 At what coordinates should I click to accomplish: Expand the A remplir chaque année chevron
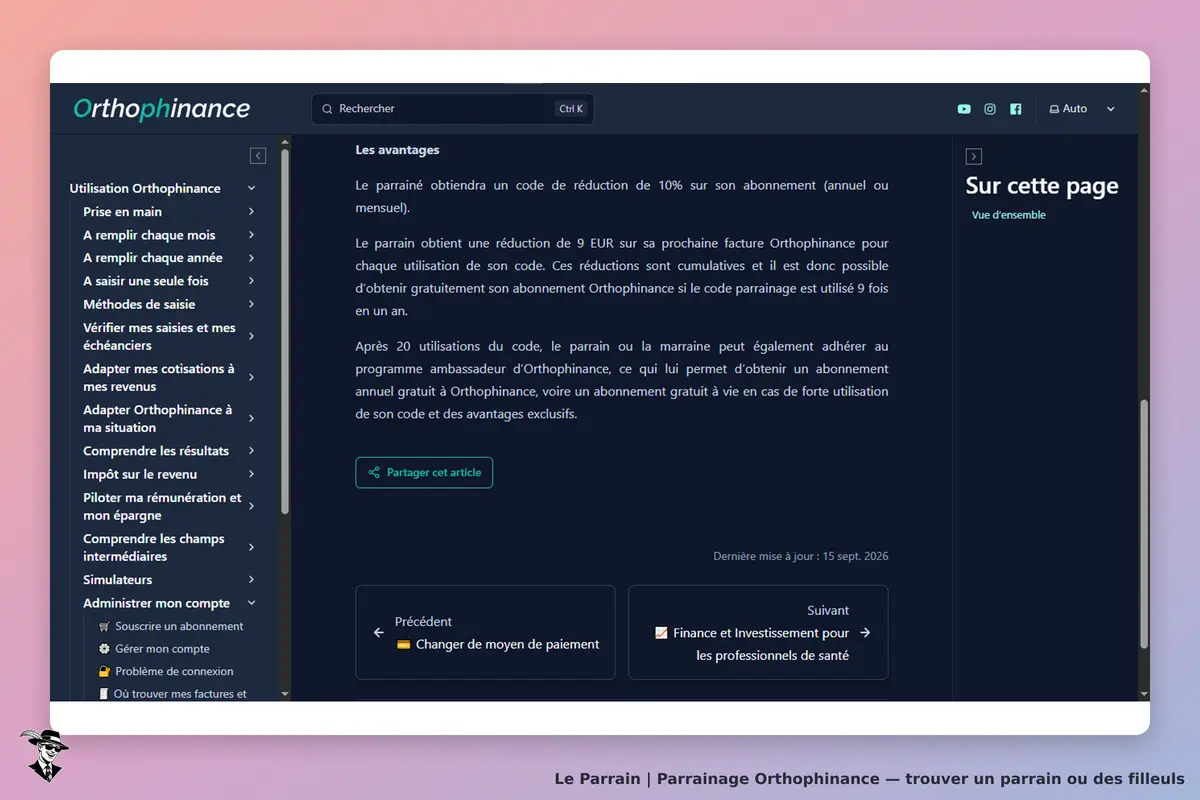click(x=251, y=258)
